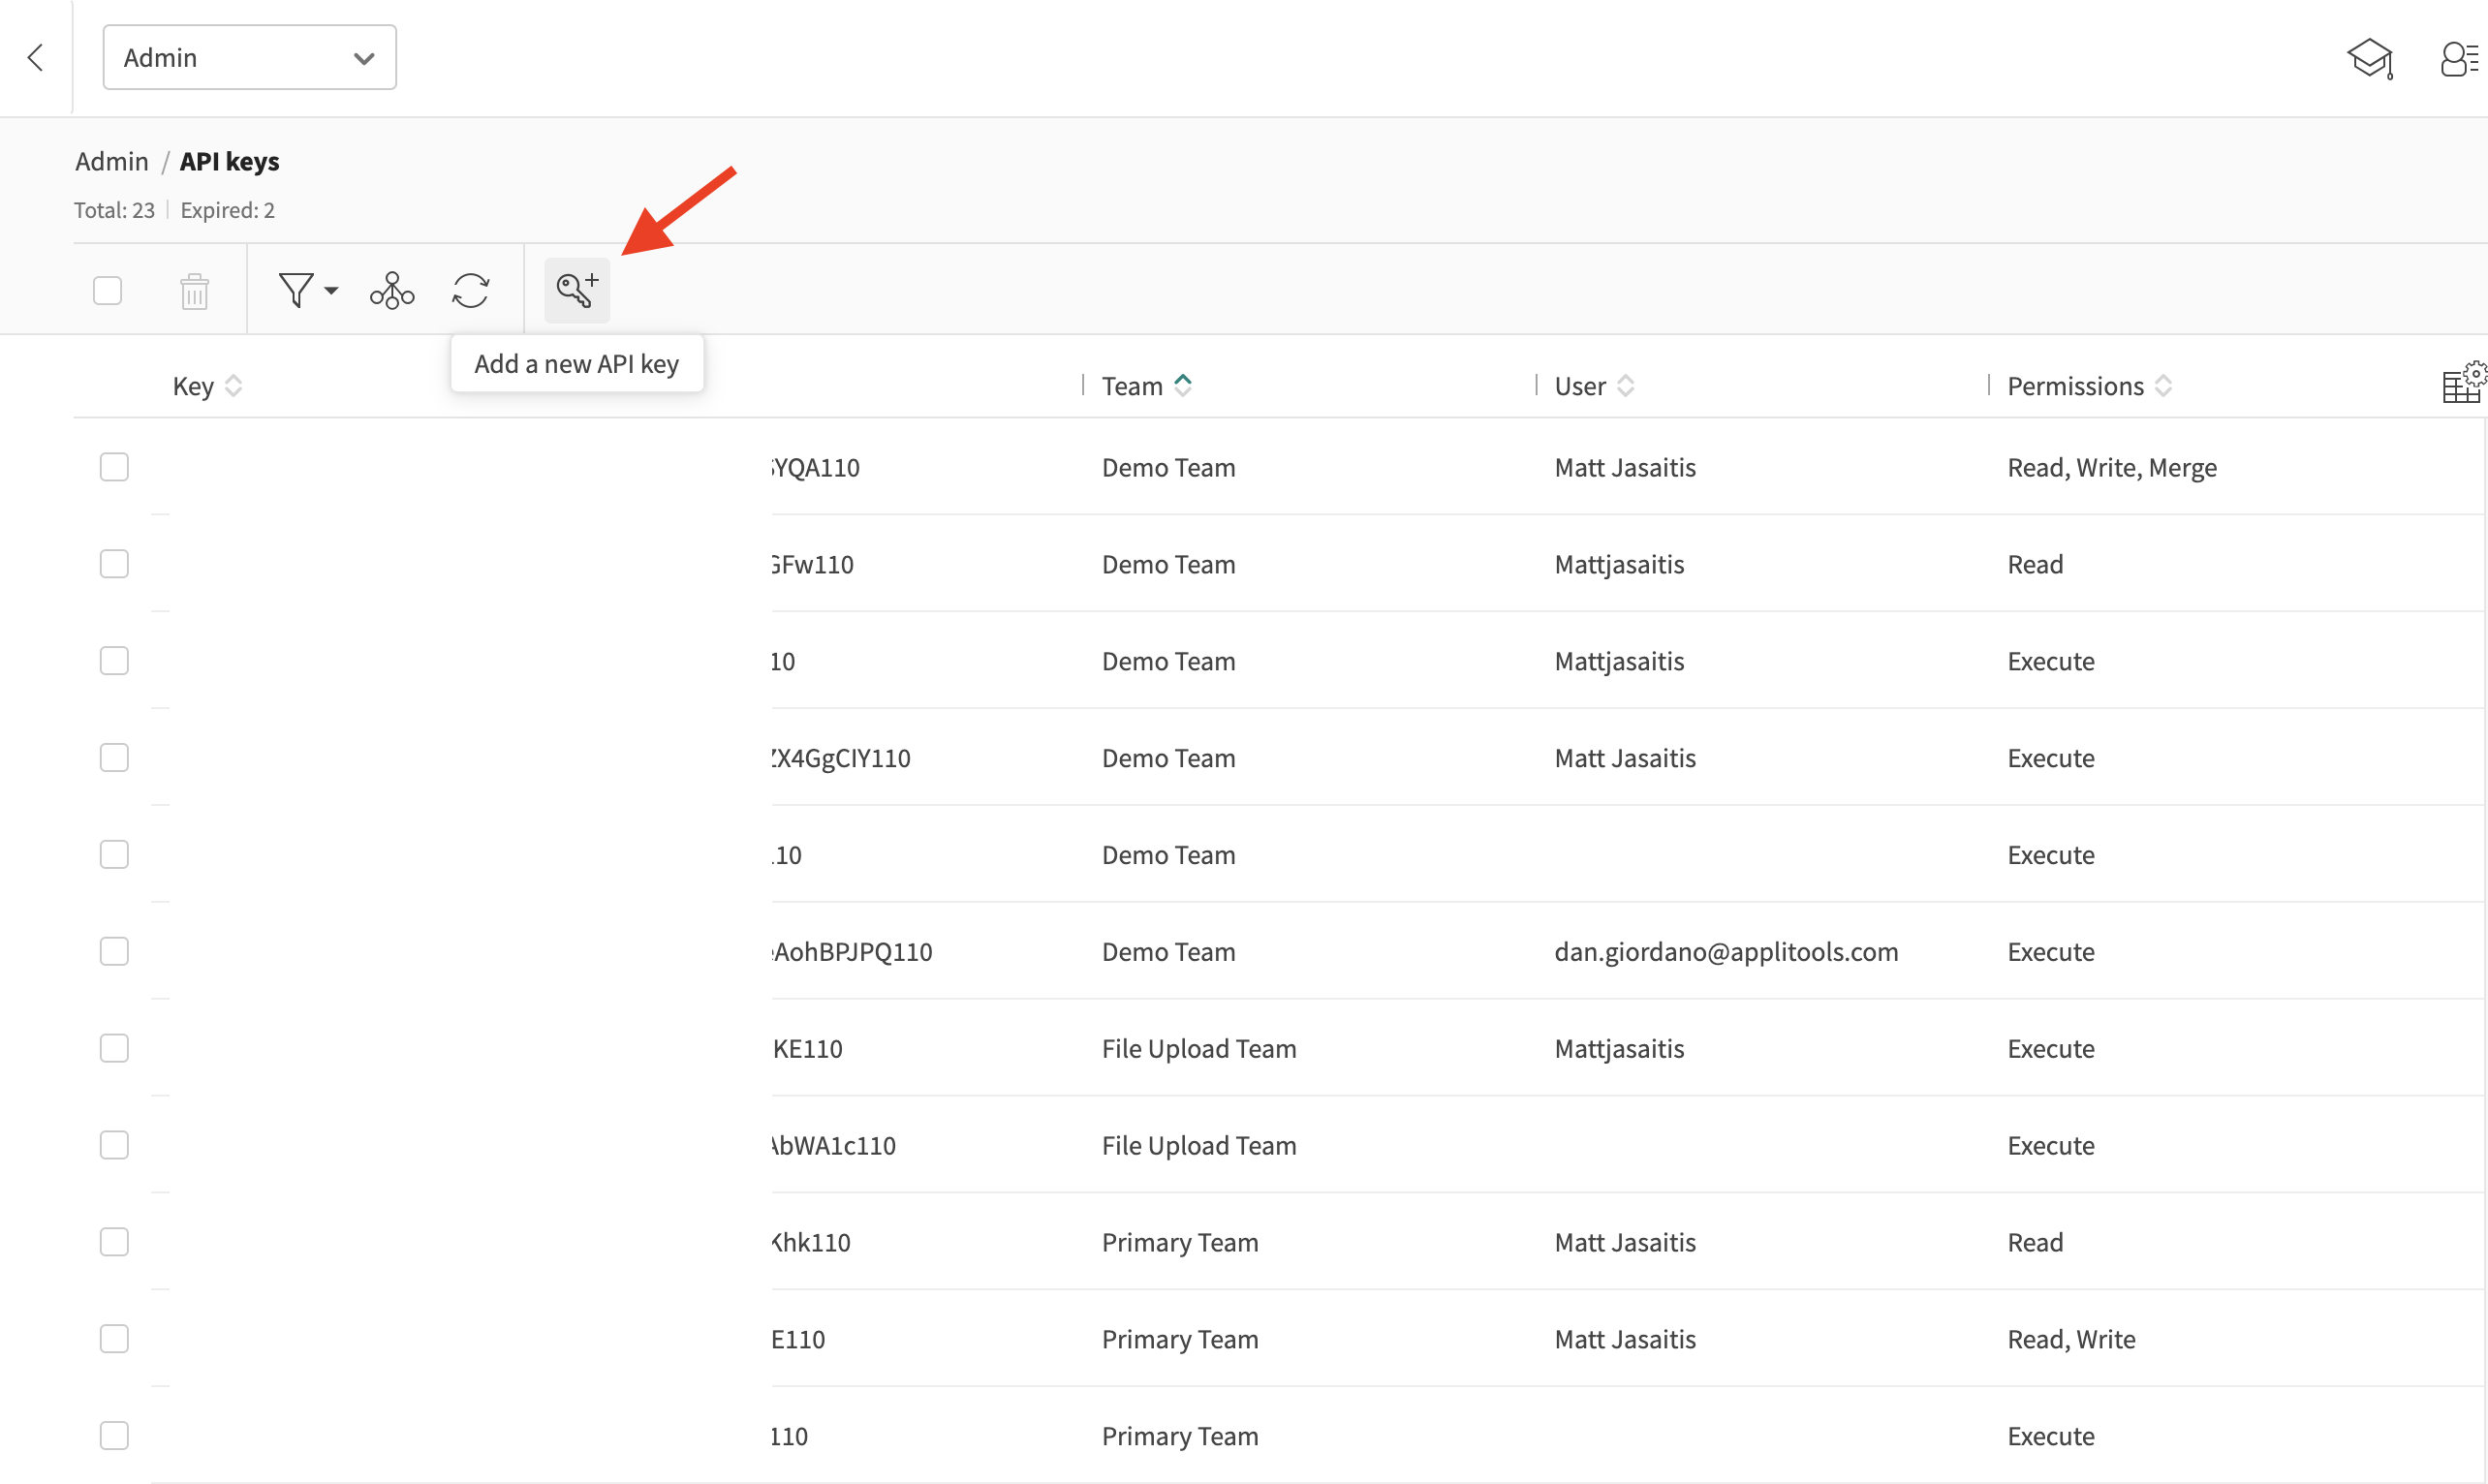Viewport: 2488px width, 1484px height.
Task: Open the user account menu icon
Action: coord(2460,59)
